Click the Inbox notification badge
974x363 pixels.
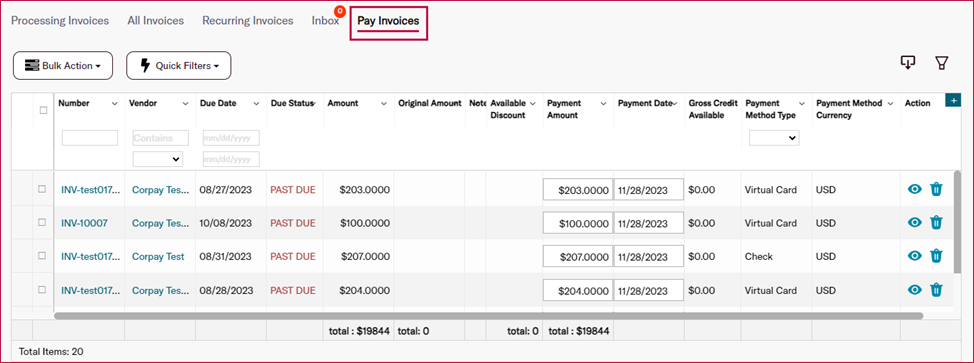[339, 11]
